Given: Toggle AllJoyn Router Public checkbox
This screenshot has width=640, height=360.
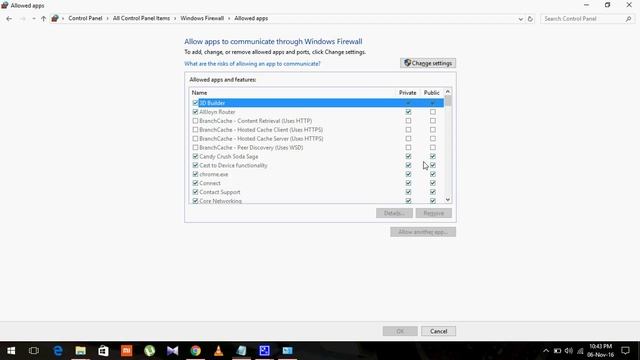Looking at the screenshot, I should (433, 112).
